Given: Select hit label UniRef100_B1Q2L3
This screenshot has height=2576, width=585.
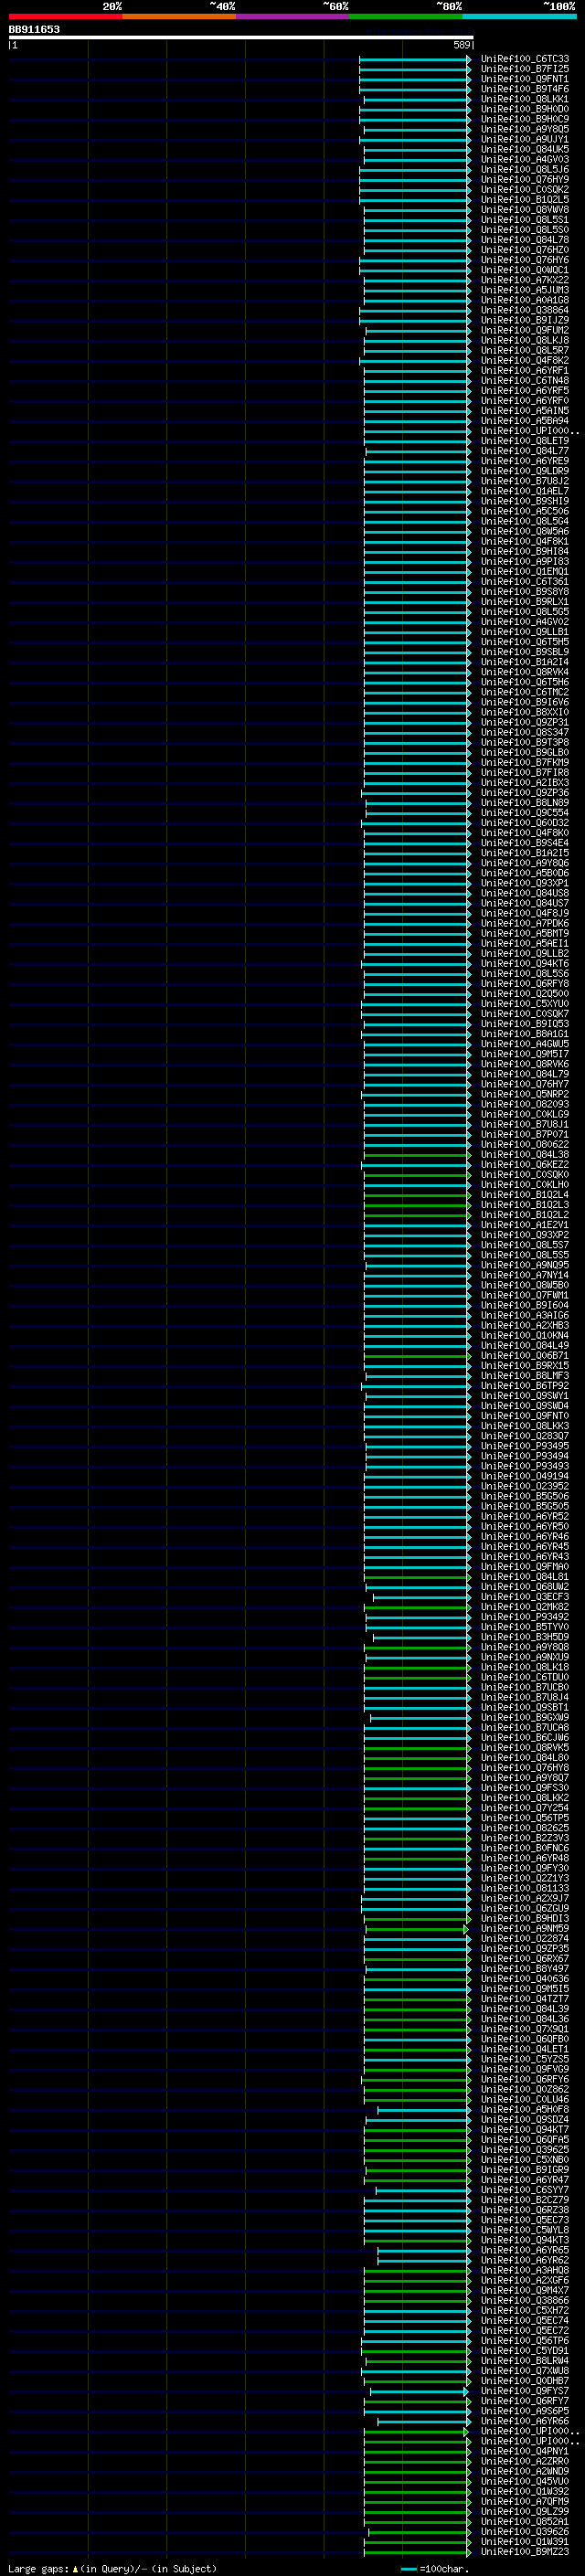Looking at the screenshot, I should click(525, 1204).
